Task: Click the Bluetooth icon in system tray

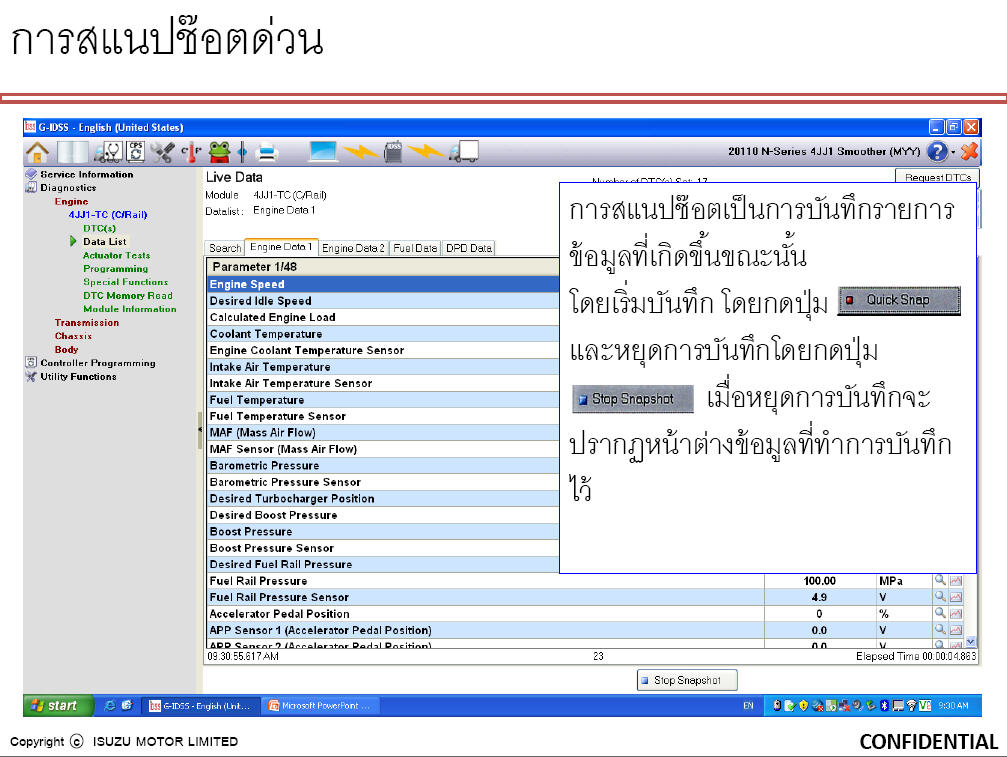Action: (884, 706)
